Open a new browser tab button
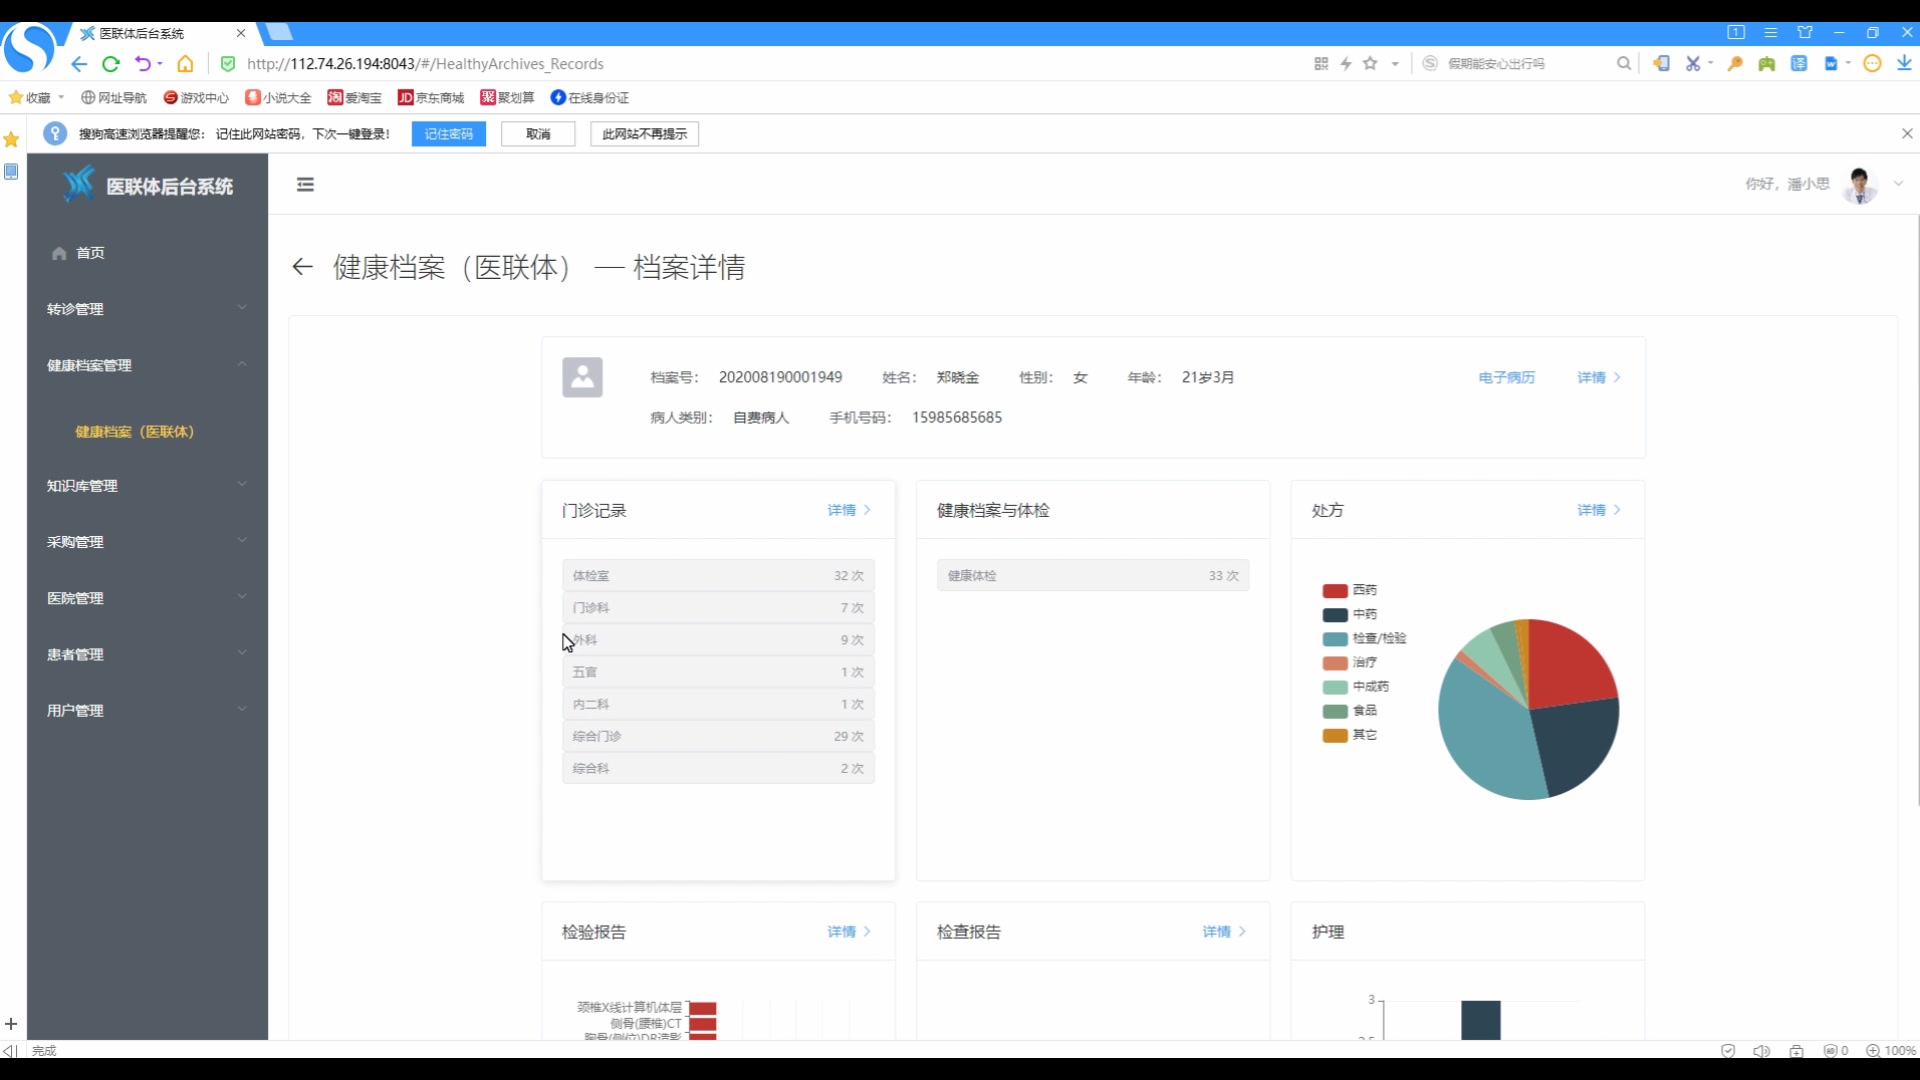This screenshot has height=1080, width=1920. click(x=279, y=33)
